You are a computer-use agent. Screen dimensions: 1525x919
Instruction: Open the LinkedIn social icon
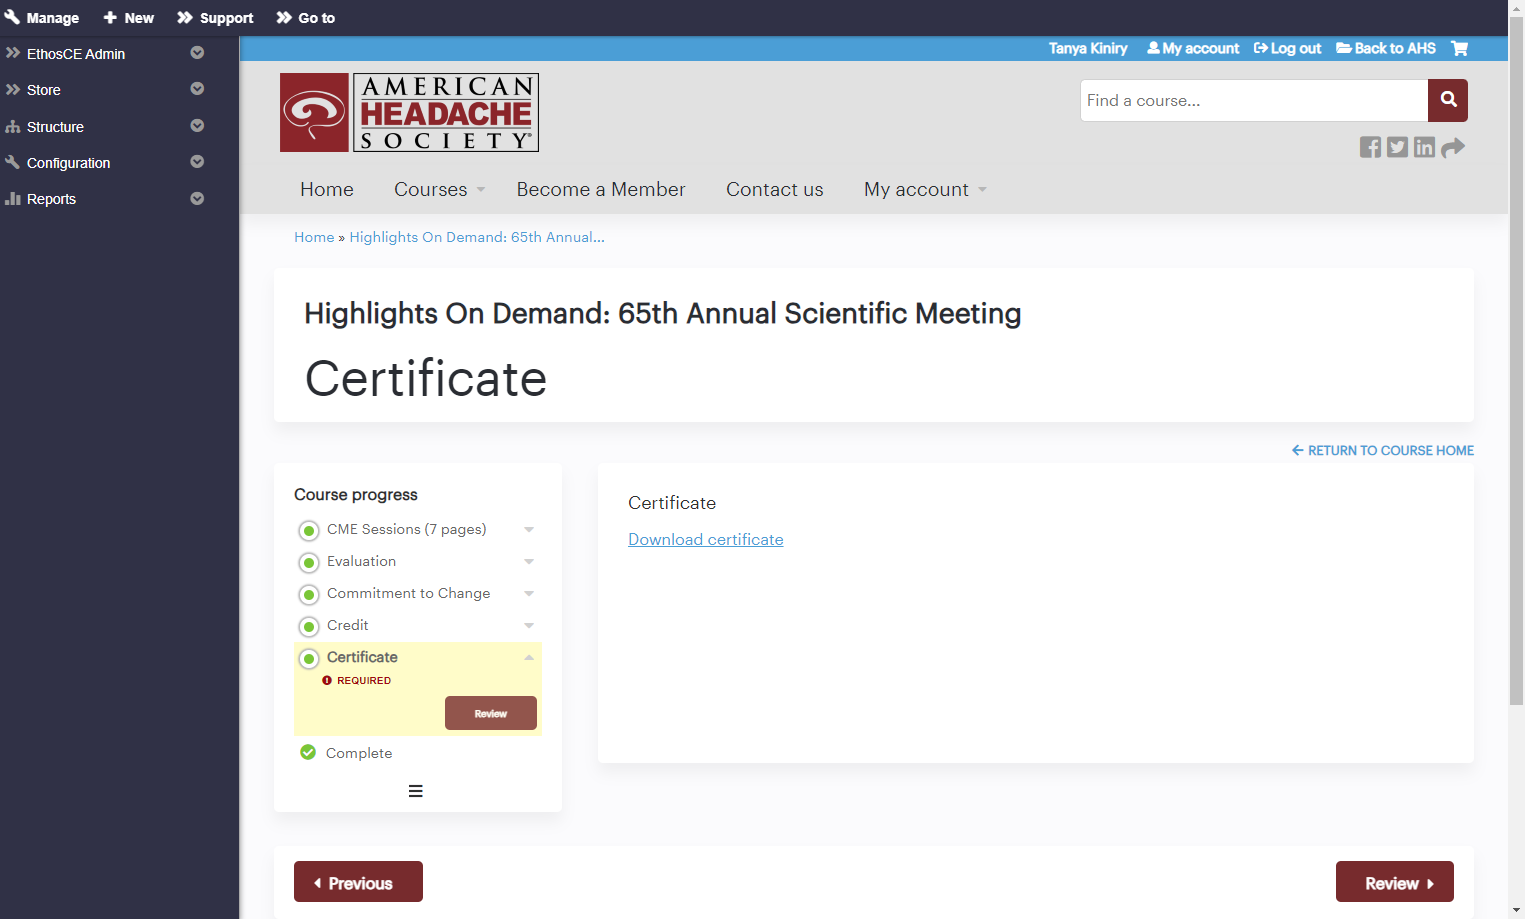pyautogui.click(x=1424, y=147)
